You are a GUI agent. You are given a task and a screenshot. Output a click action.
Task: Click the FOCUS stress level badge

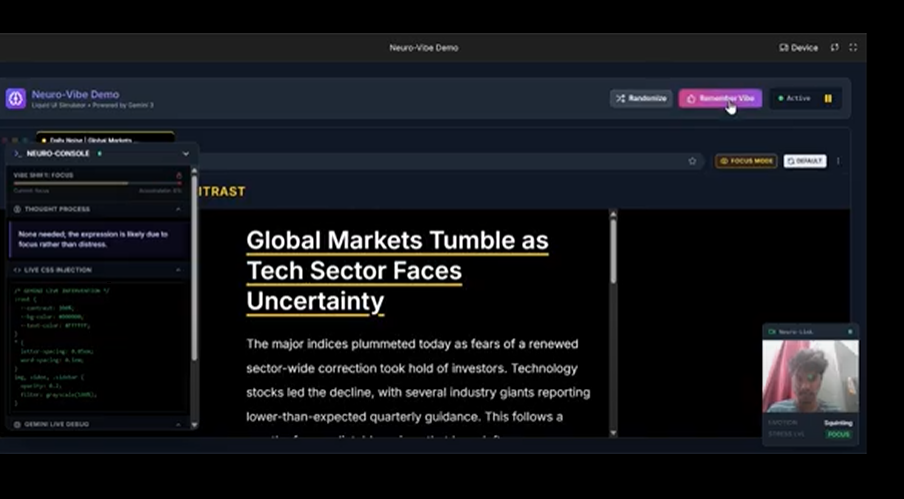[x=838, y=434]
